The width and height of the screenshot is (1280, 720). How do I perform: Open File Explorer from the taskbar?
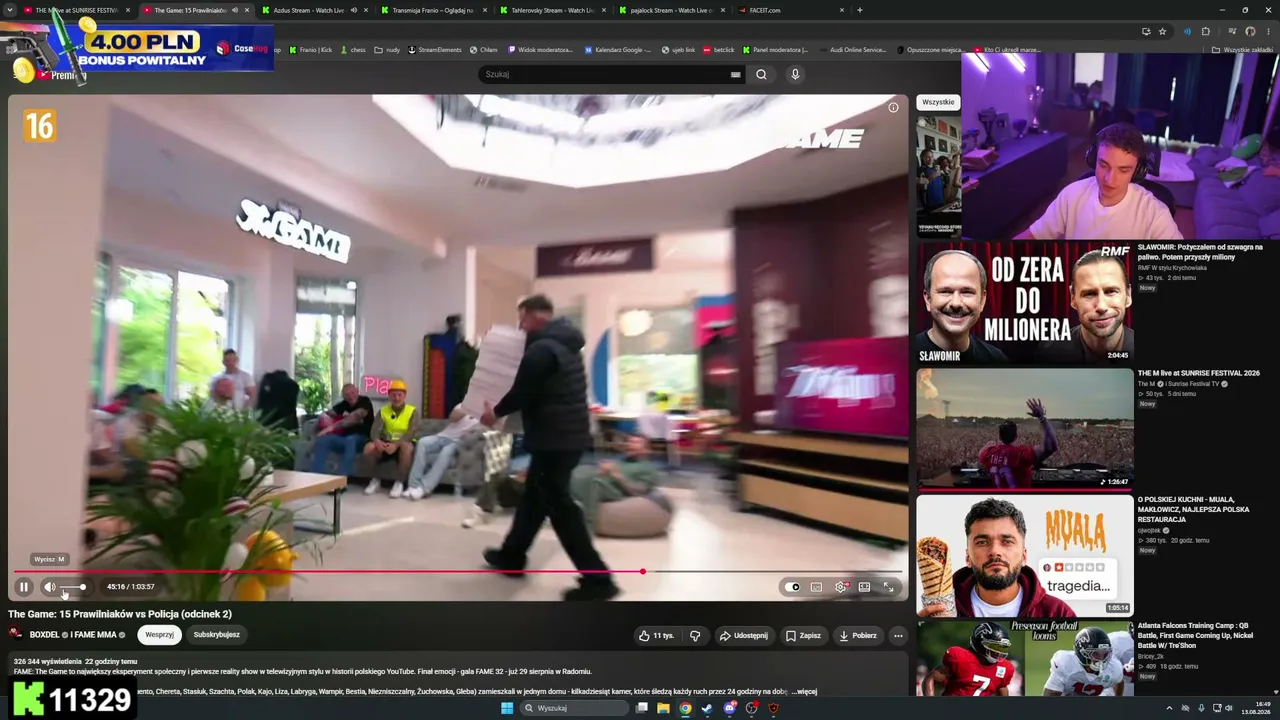pos(663,708)
